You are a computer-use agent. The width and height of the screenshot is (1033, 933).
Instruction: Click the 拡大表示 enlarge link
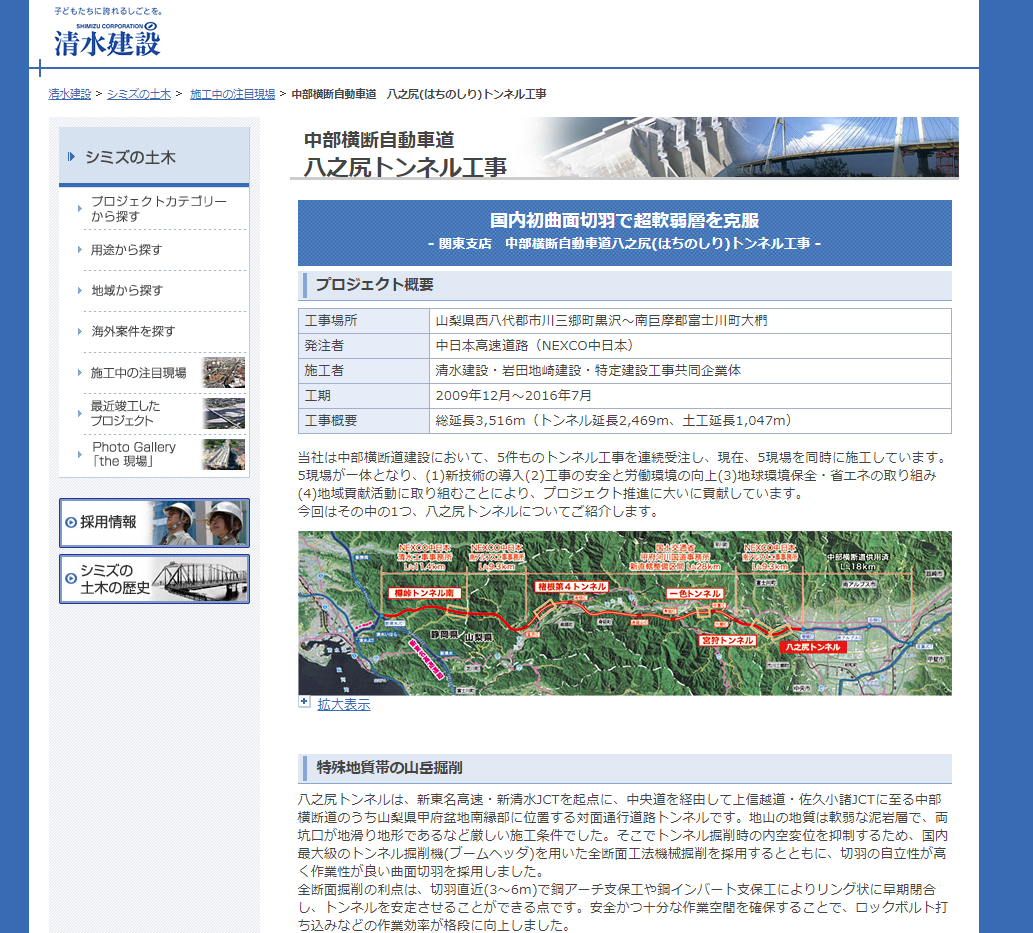click(344, 704)
